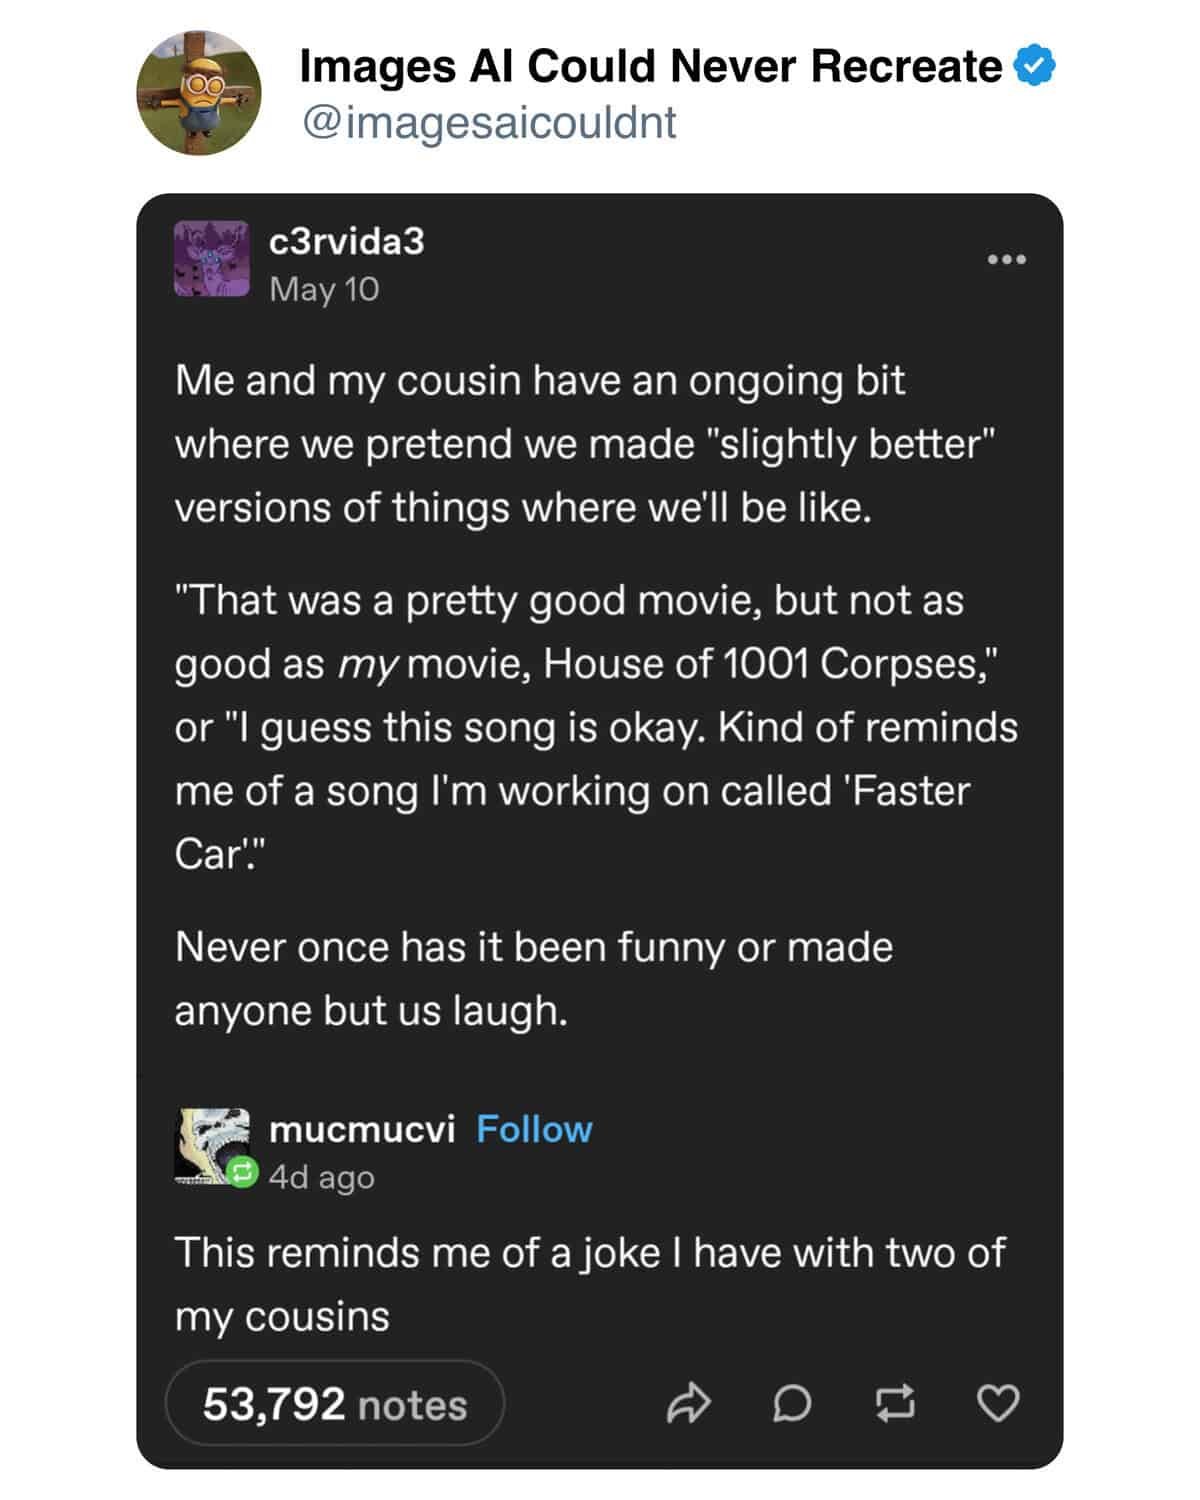The height and width of the screenshot is (1500, 1200).
Task: Reblog the post with the arrows icon
Action: click(x=895, y=1404)
